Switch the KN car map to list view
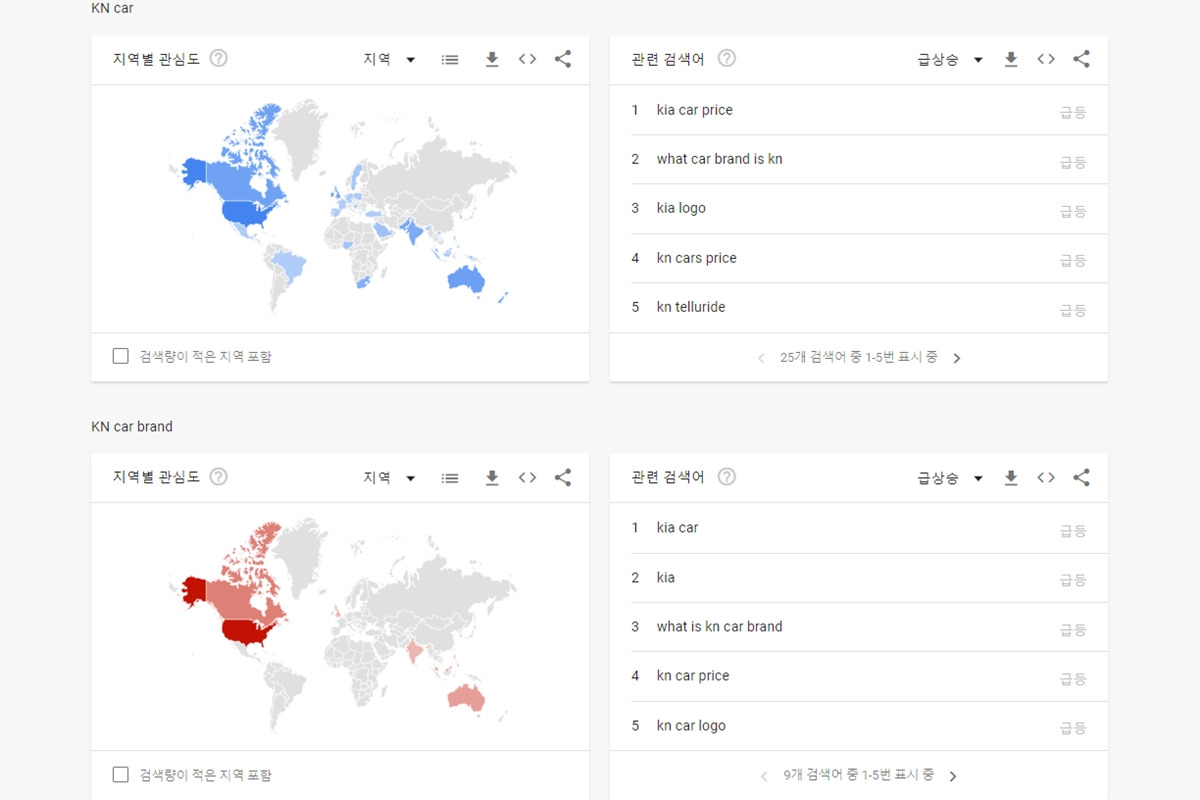 [450, 59]
